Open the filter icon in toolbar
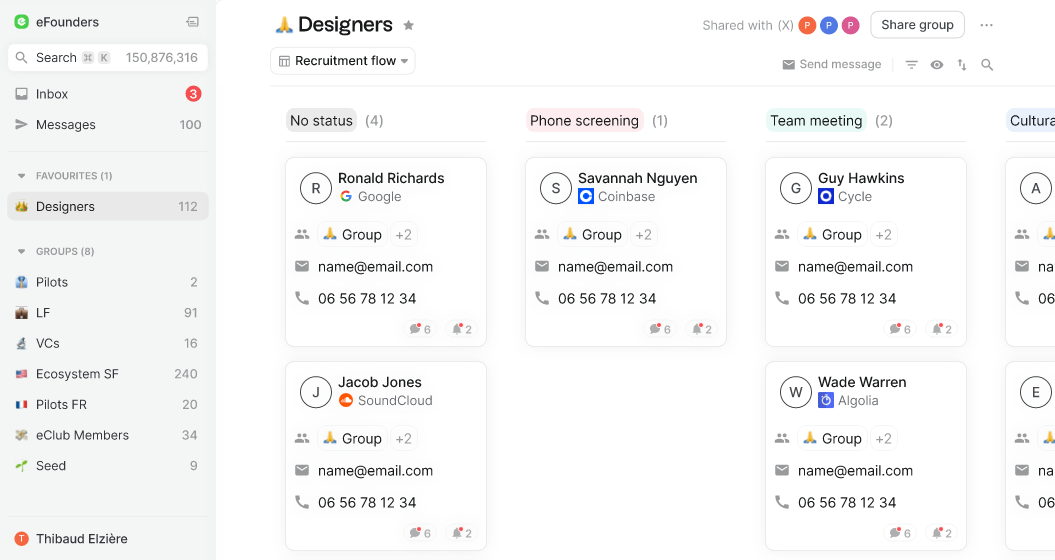Image resolution: width=1055 pixels, height=560 pixels. point(912,65)
